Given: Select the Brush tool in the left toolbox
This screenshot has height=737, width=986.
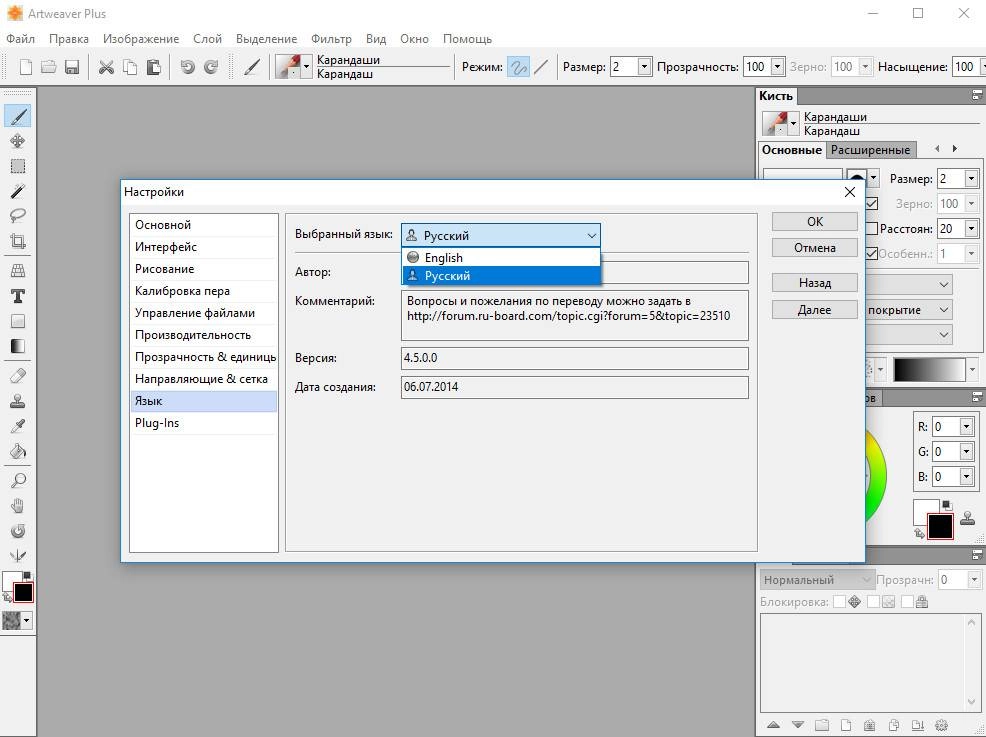Looking at the screenshot, I should 18,116.
